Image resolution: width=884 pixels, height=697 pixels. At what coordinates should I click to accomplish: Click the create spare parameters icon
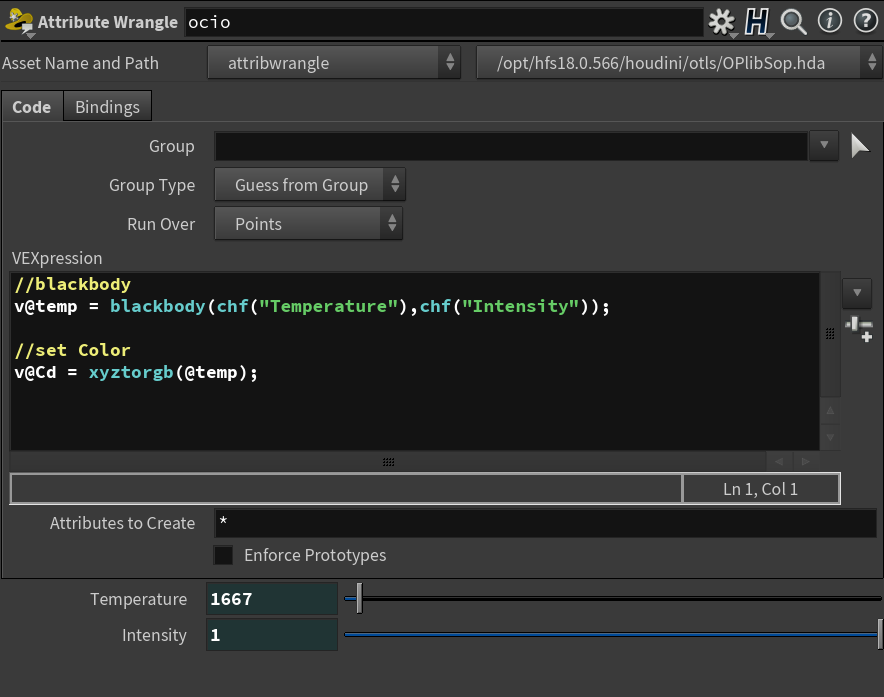point(859,329)
